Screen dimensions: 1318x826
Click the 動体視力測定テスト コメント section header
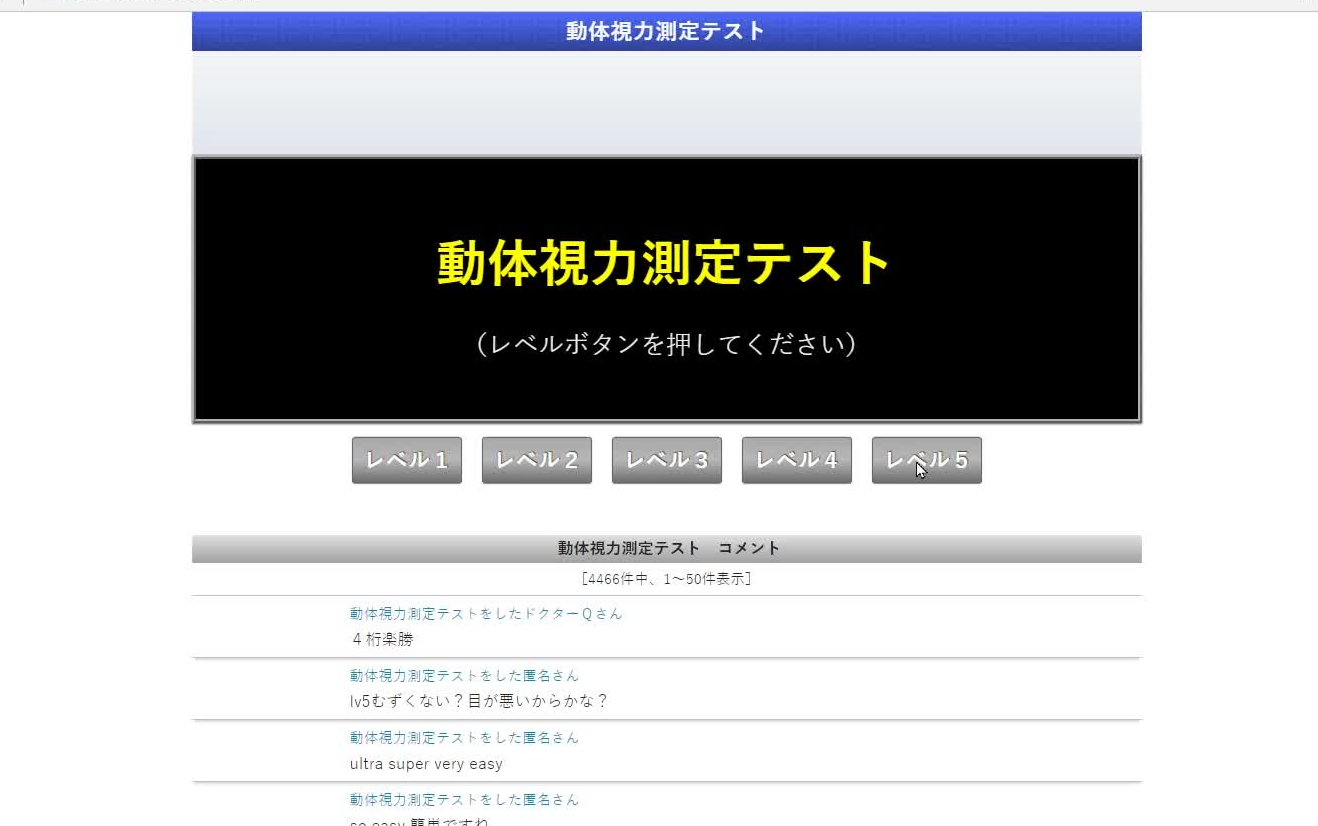[668, 548]
